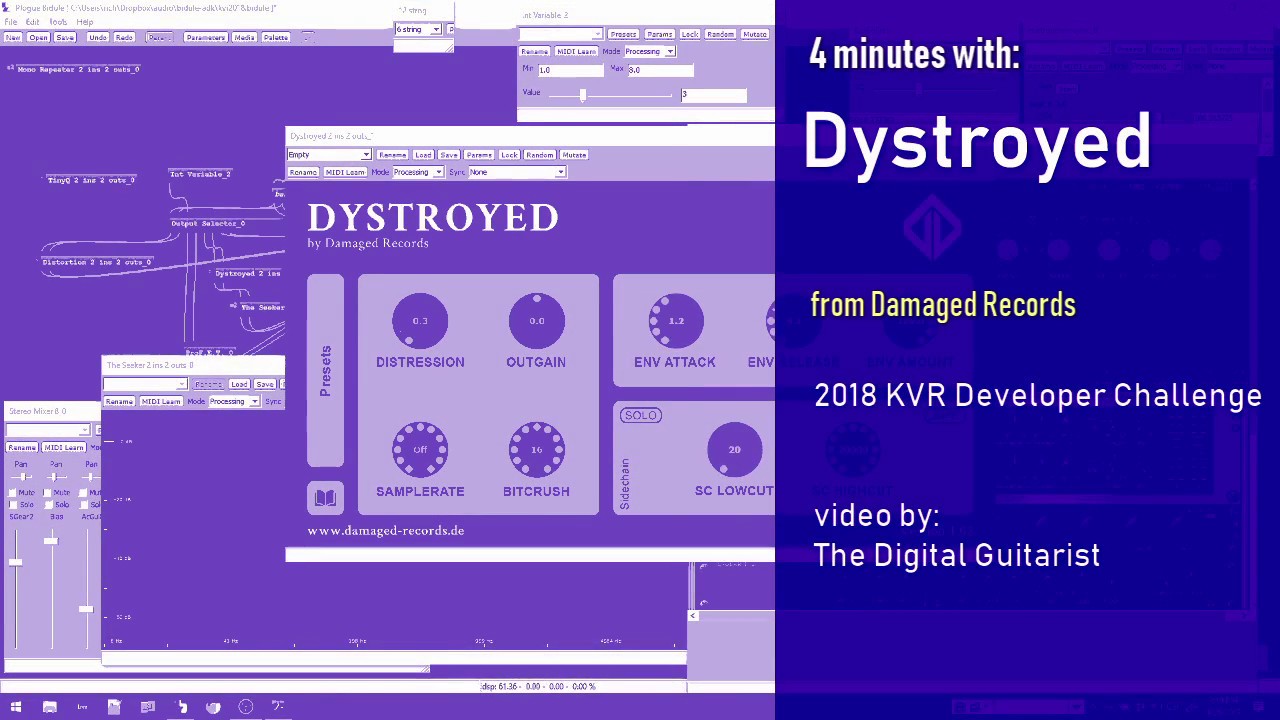
Task: Open the Help menu
Action: click(85, 22)
